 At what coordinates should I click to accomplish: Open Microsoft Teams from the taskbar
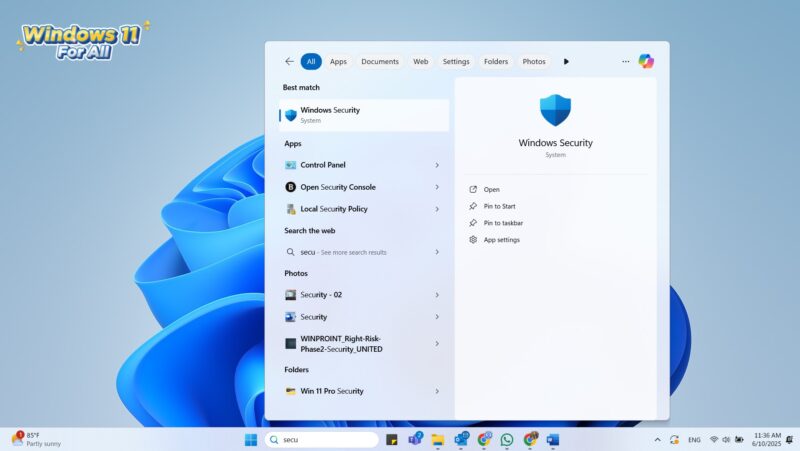tap(415, 439)
